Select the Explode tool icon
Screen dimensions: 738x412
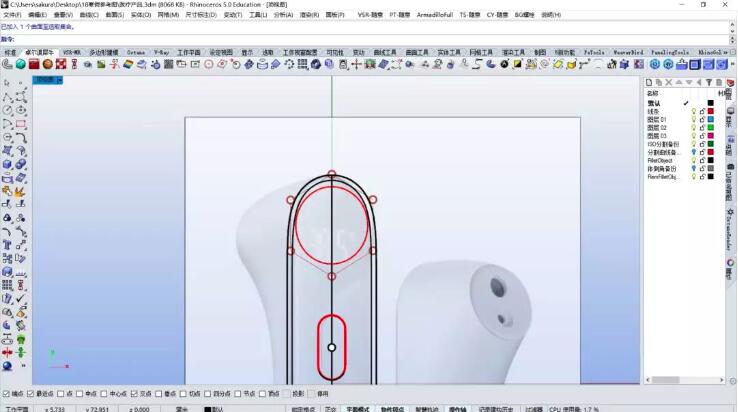(x=21, y=192)
